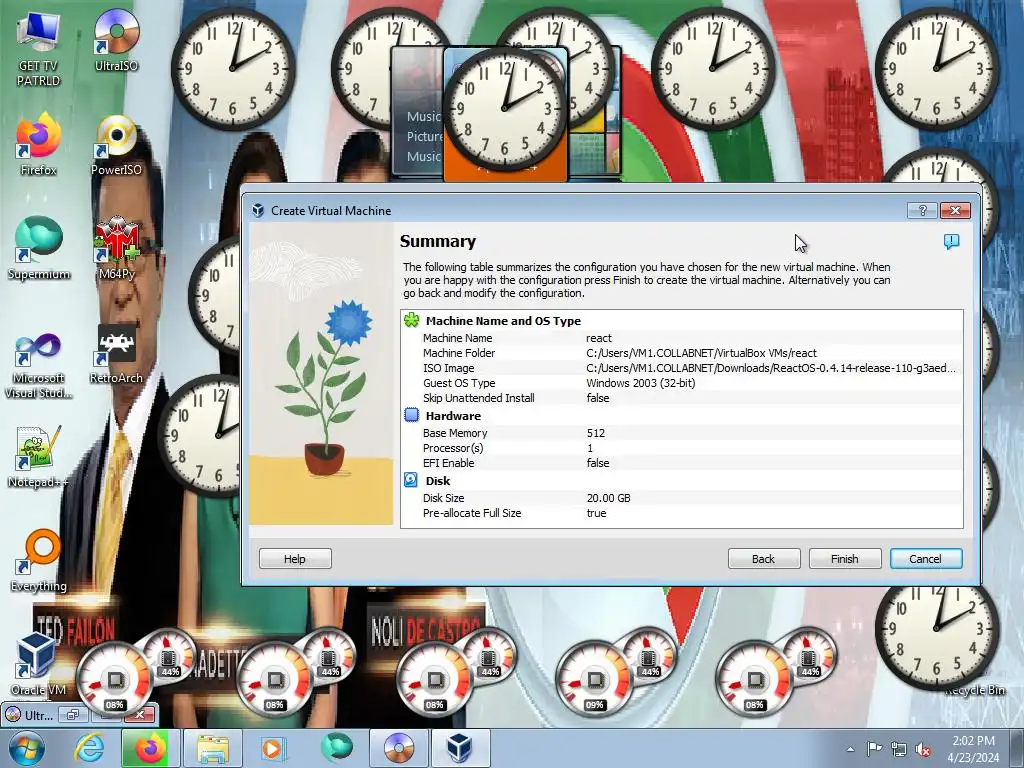
Task: Click the ISO Image ReactOS path value
Action: [x=771, y=368]
